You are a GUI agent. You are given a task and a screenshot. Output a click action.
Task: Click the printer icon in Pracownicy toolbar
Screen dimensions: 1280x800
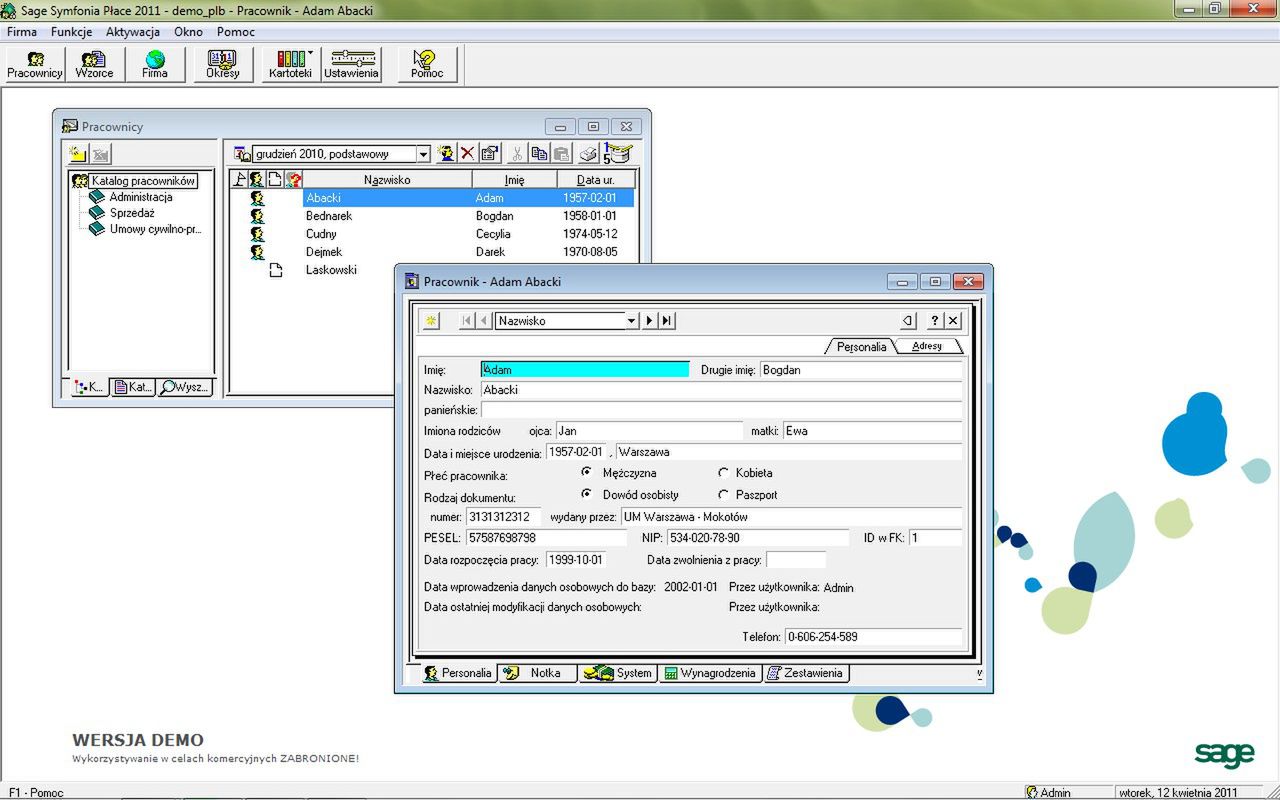pyautogui.click(x=589, y=154)
